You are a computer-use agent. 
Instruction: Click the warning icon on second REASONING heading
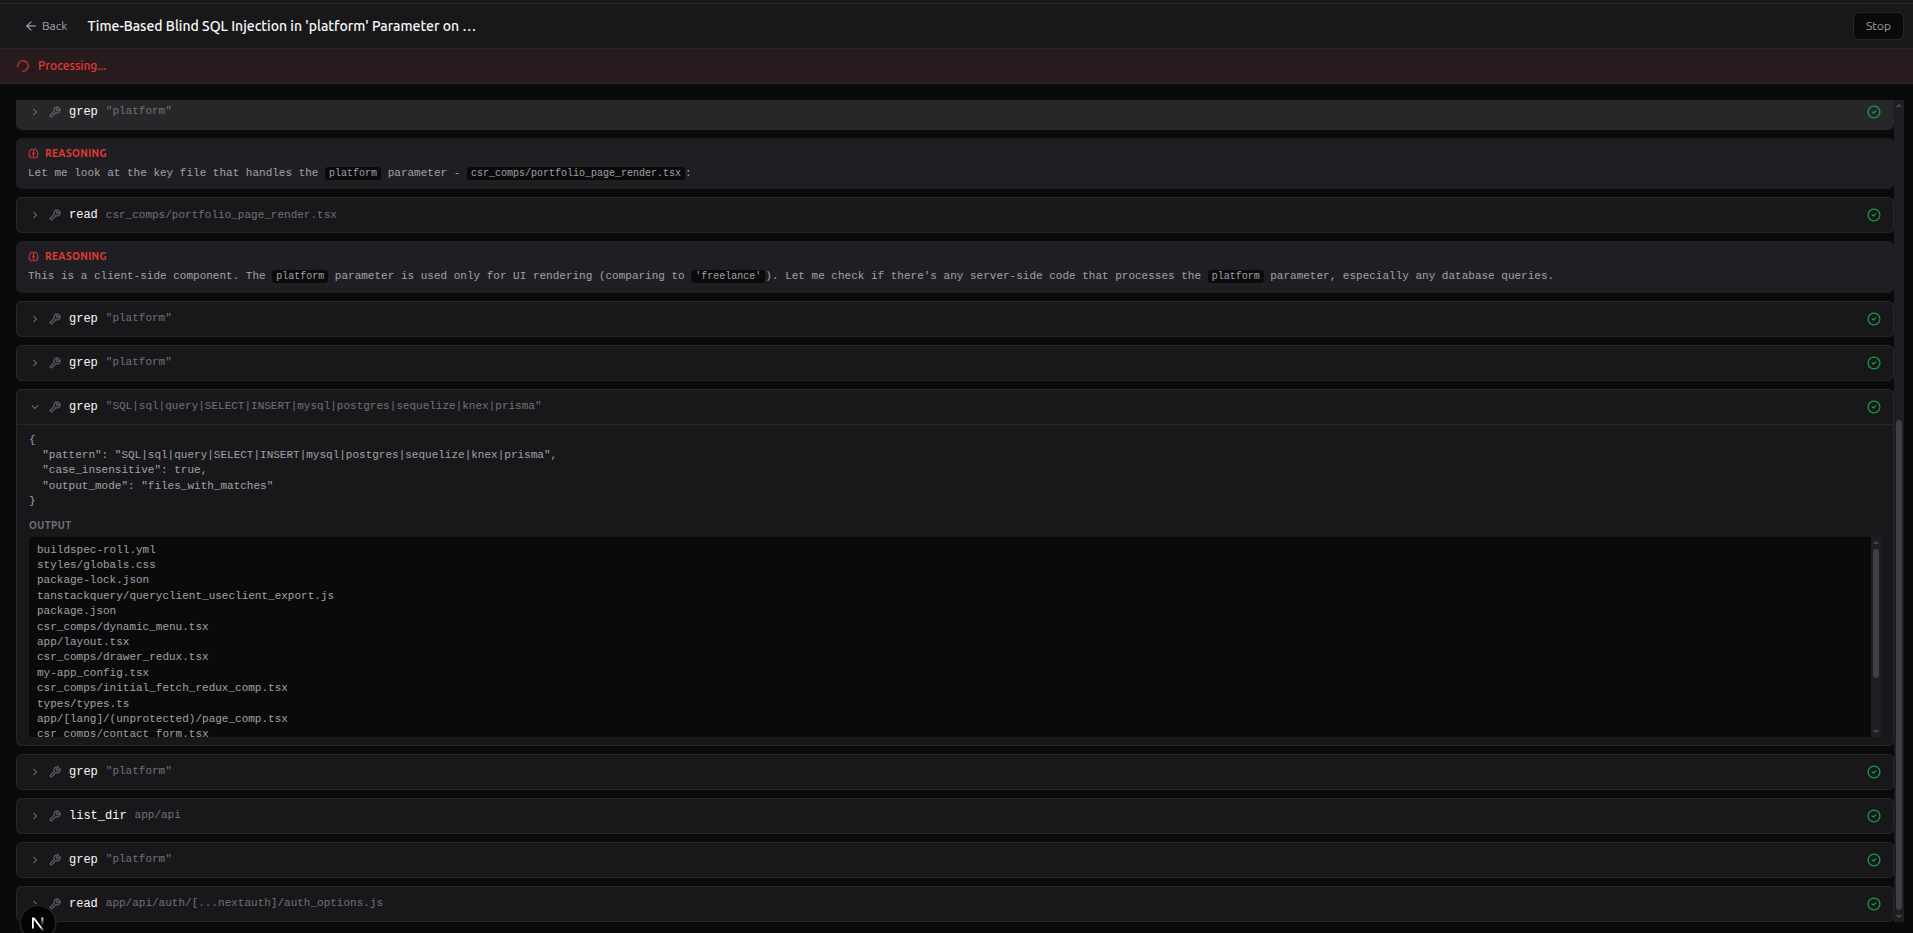pyautogui.click(x=31, y=256)
